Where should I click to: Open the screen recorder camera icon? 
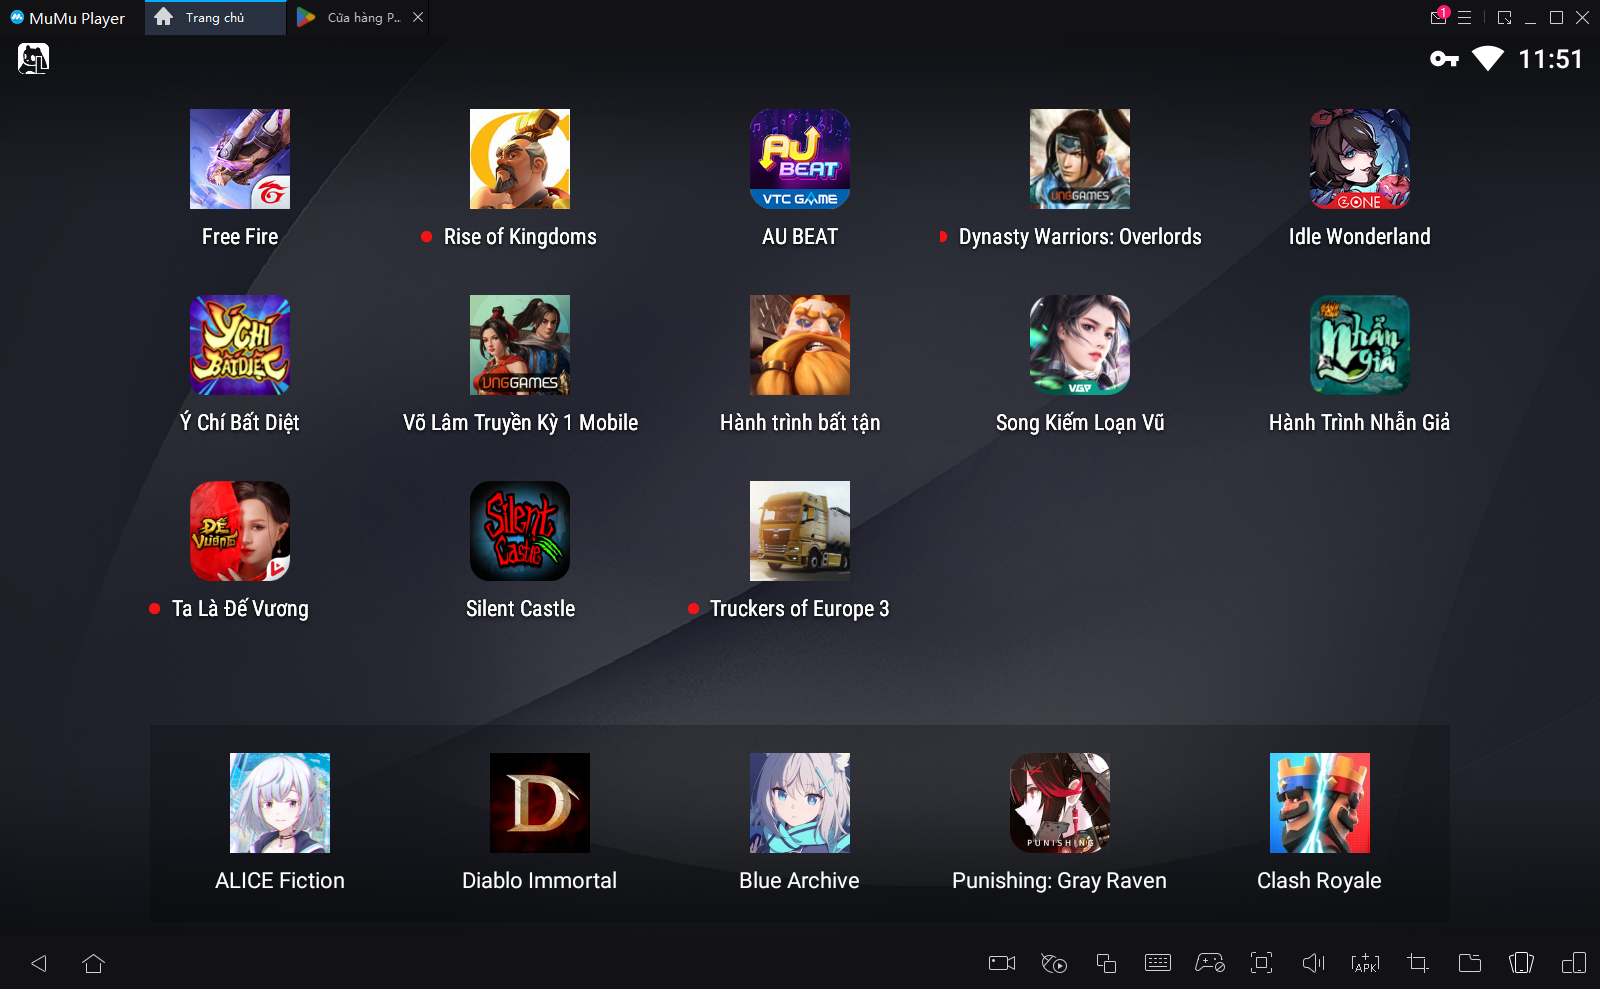1001,963
